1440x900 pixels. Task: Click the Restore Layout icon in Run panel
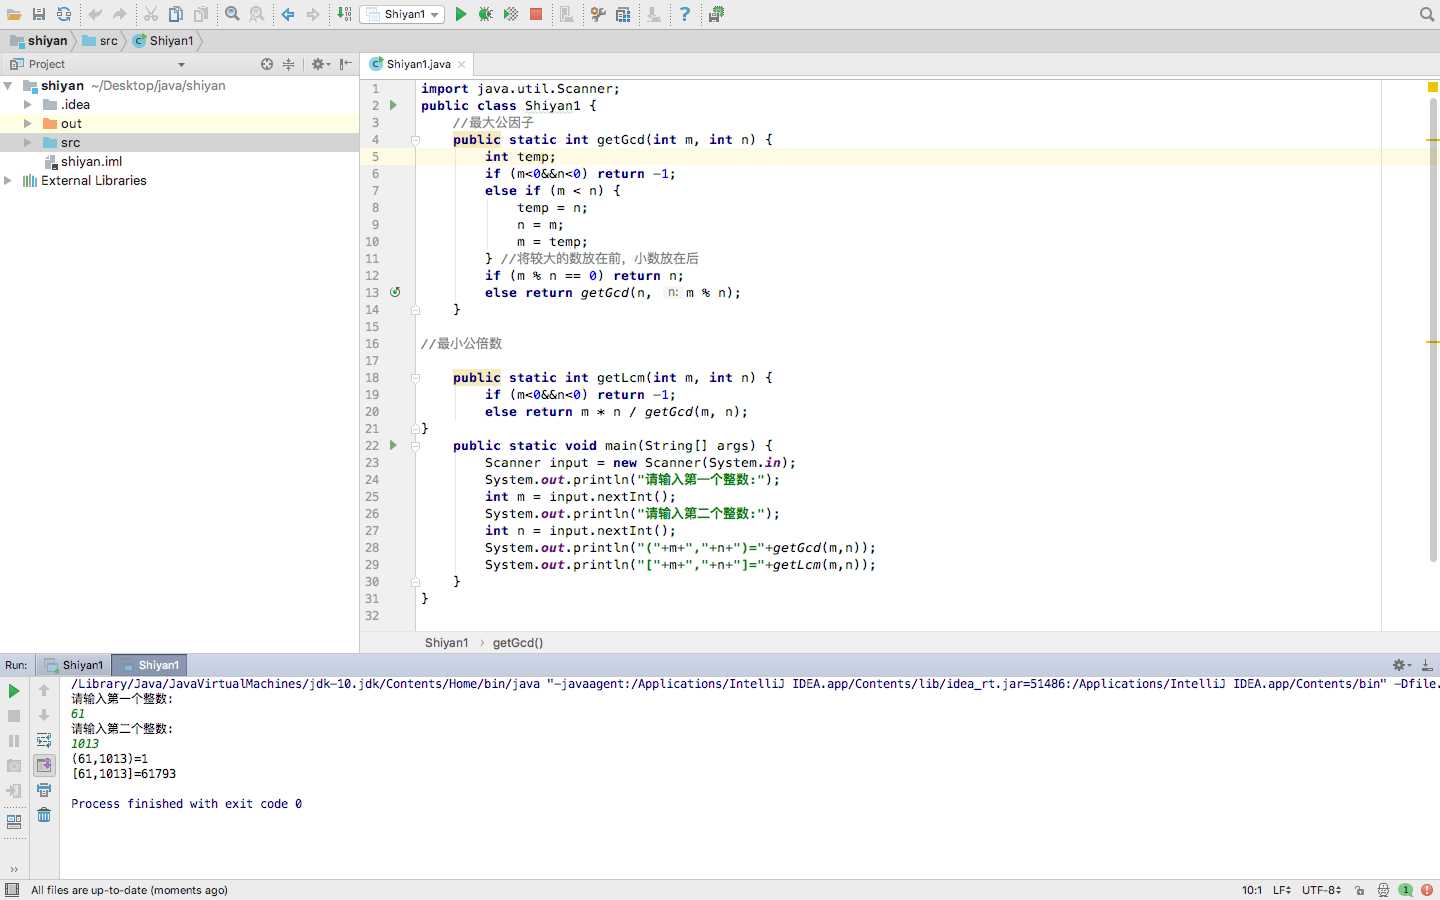click(14, 822)
